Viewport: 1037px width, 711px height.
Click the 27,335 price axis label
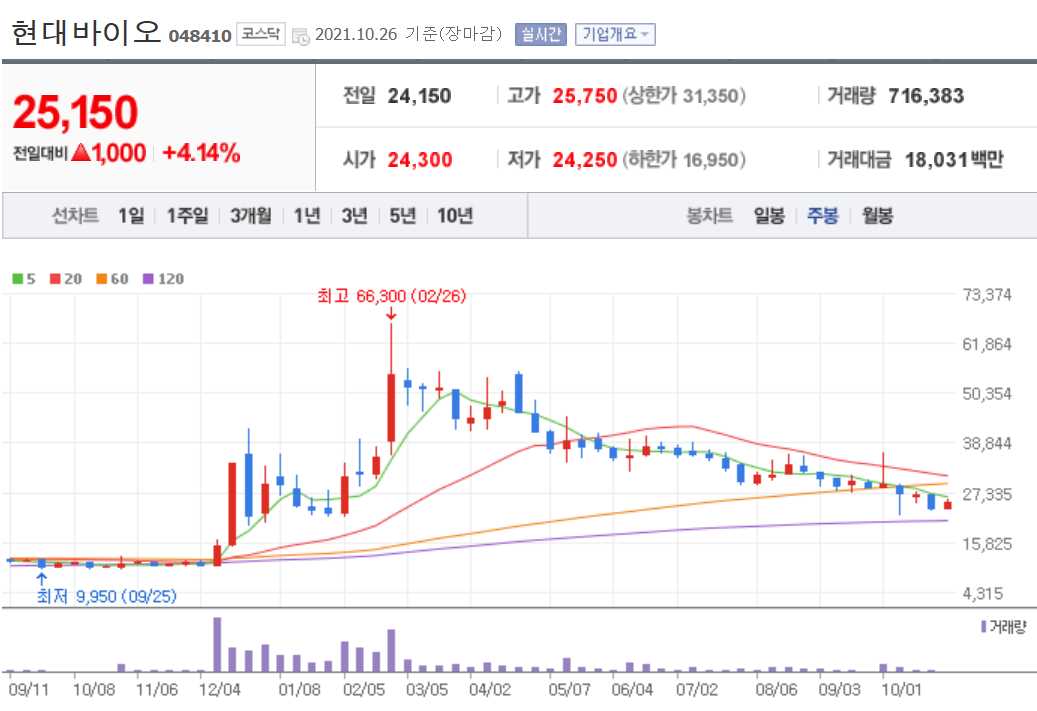click(987, 495)
